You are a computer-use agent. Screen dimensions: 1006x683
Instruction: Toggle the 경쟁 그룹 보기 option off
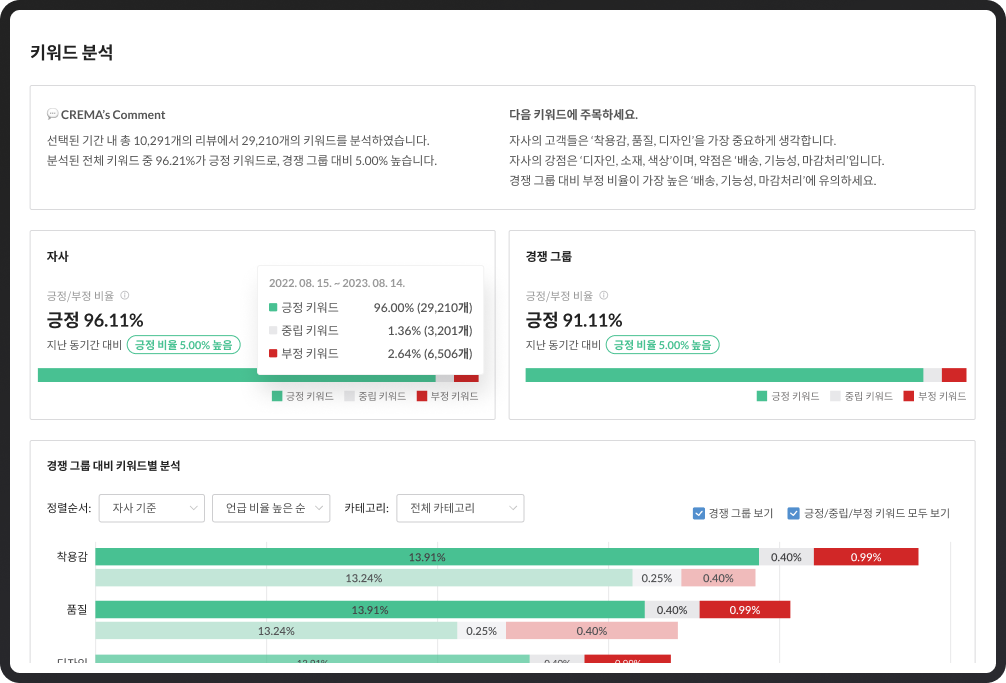coord(698,513)
